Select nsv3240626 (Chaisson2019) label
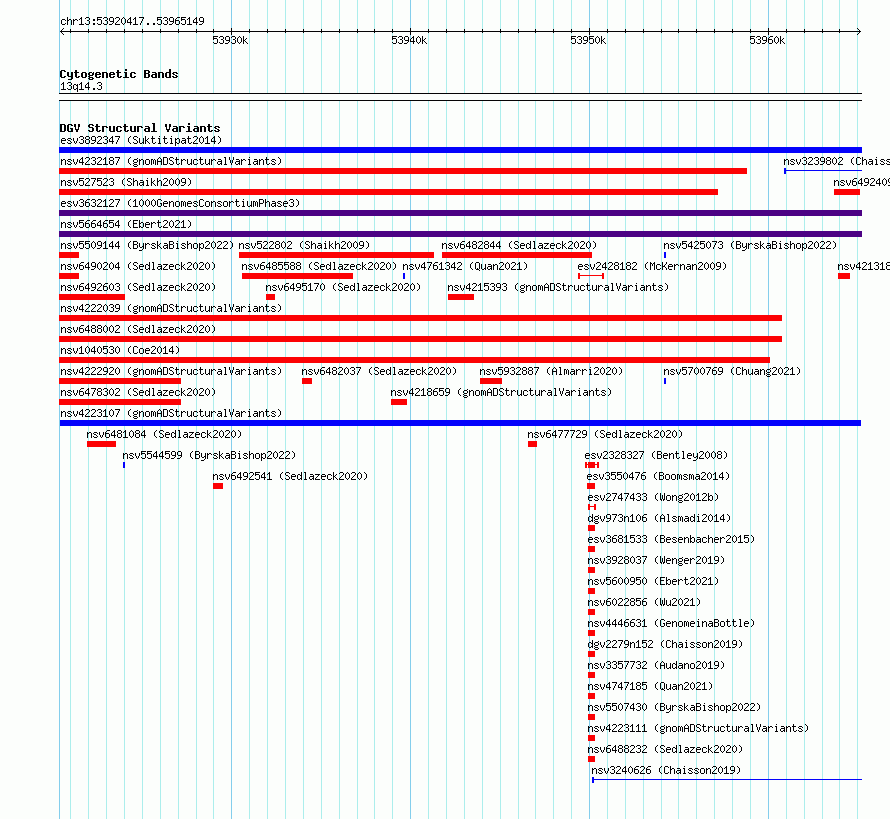Image resolution: width=890 pixels, height=819 pixels. [666, 770]
